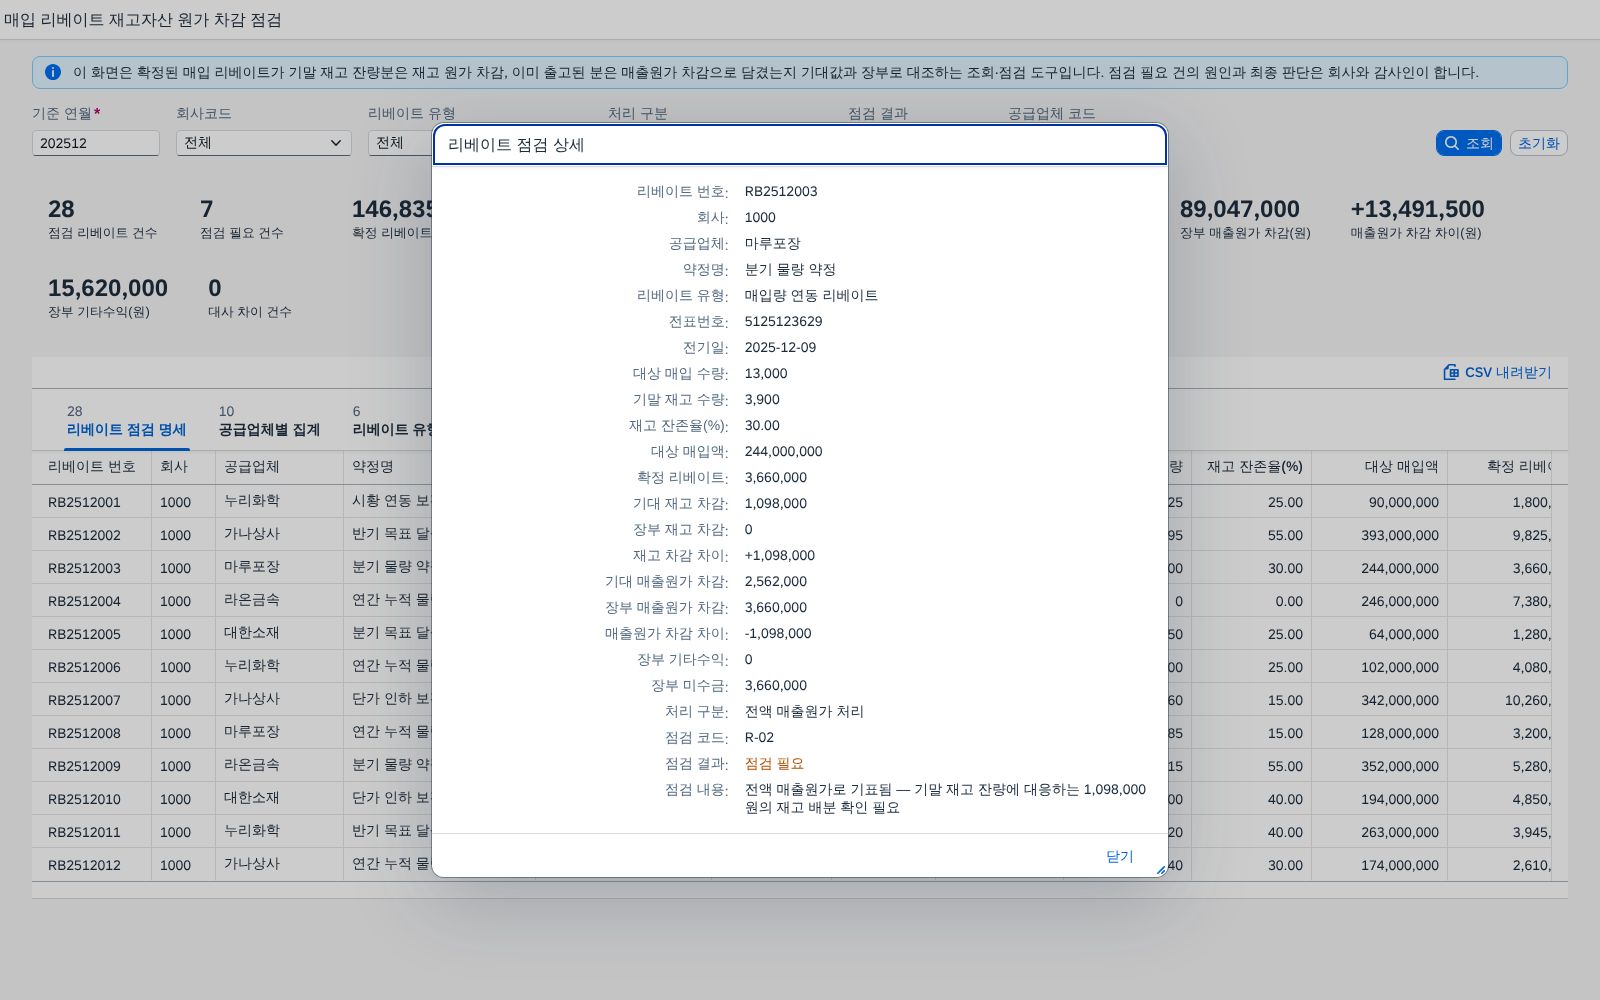Select the 리베이트 점검 명세 tab
The width and height of the screenshot is (1600, 1000).
(x=126, y=422)
